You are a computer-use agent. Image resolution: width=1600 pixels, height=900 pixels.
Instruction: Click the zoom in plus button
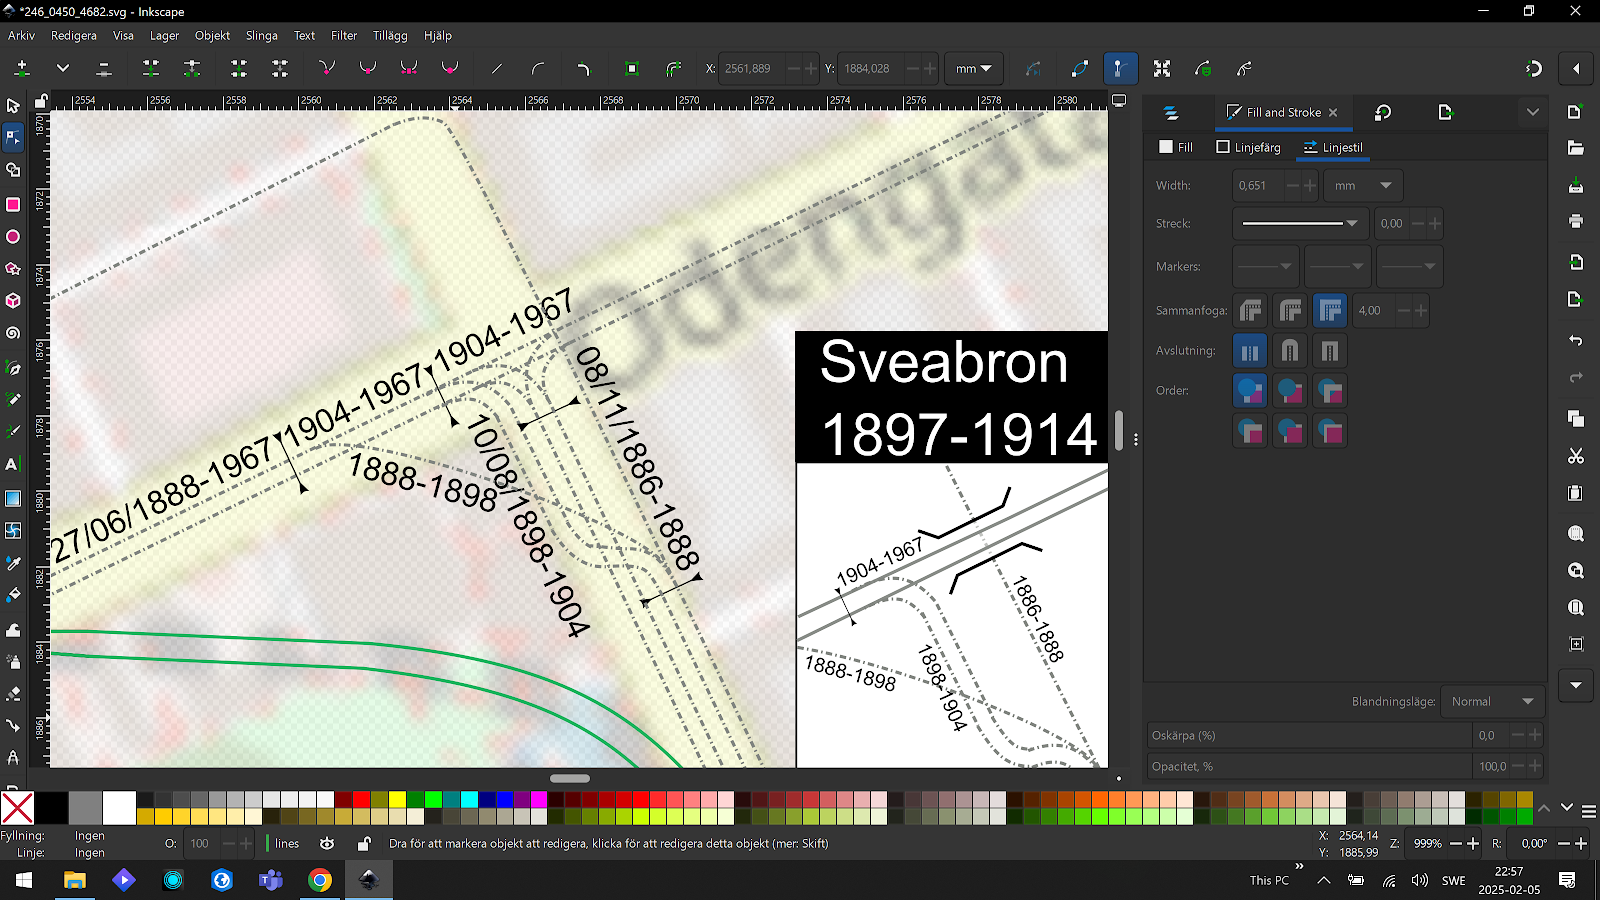click(x=1473, y=844)
